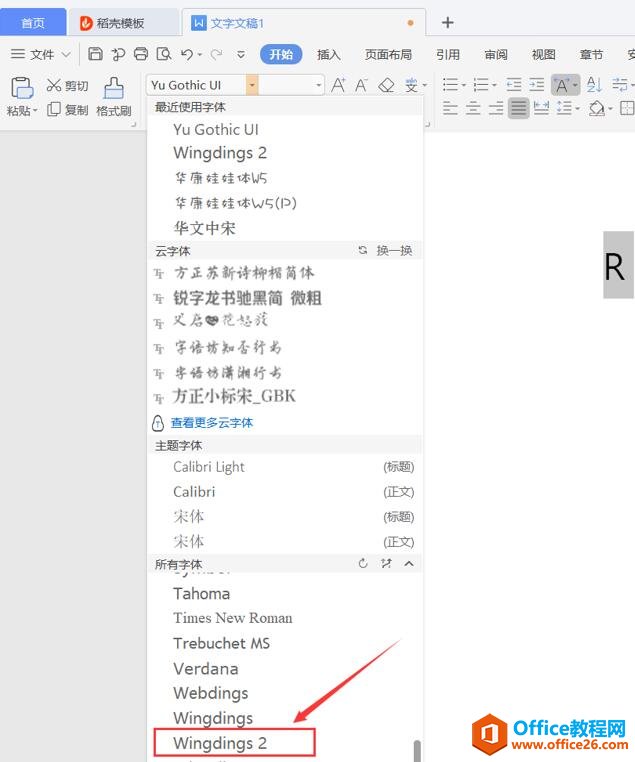Increase font size with A+ icon

338,86
